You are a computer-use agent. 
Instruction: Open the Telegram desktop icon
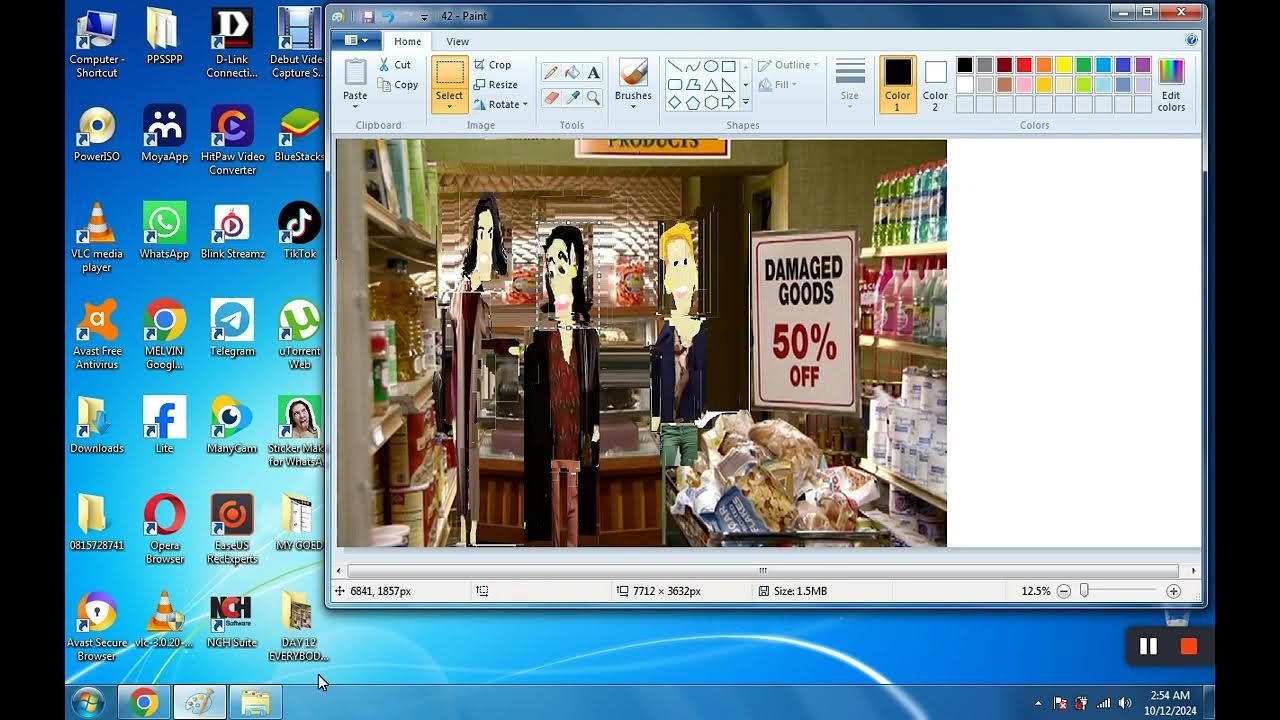[232, 328]
